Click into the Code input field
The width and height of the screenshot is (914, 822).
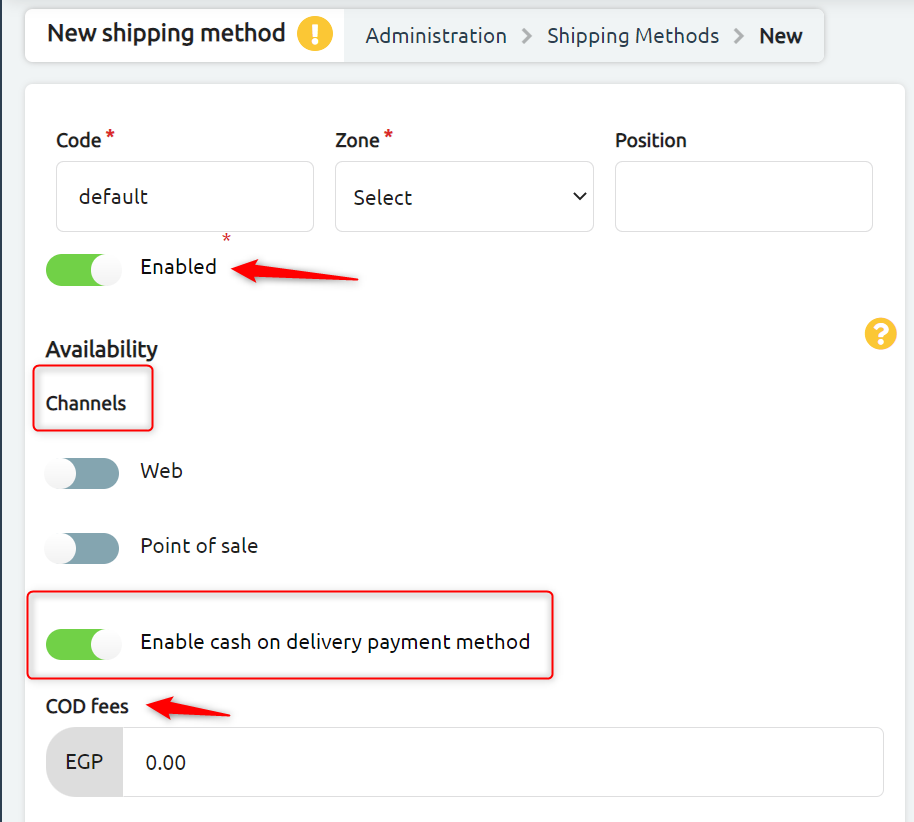185,196
